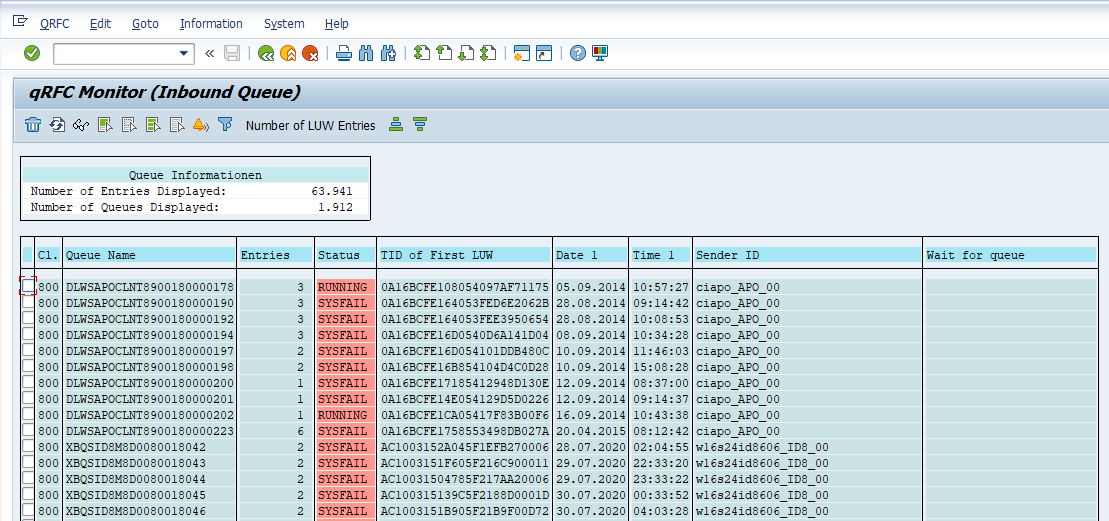
Task: Expand the command field with double chevron
Action: pyautogui.click(x=209, y=53)
